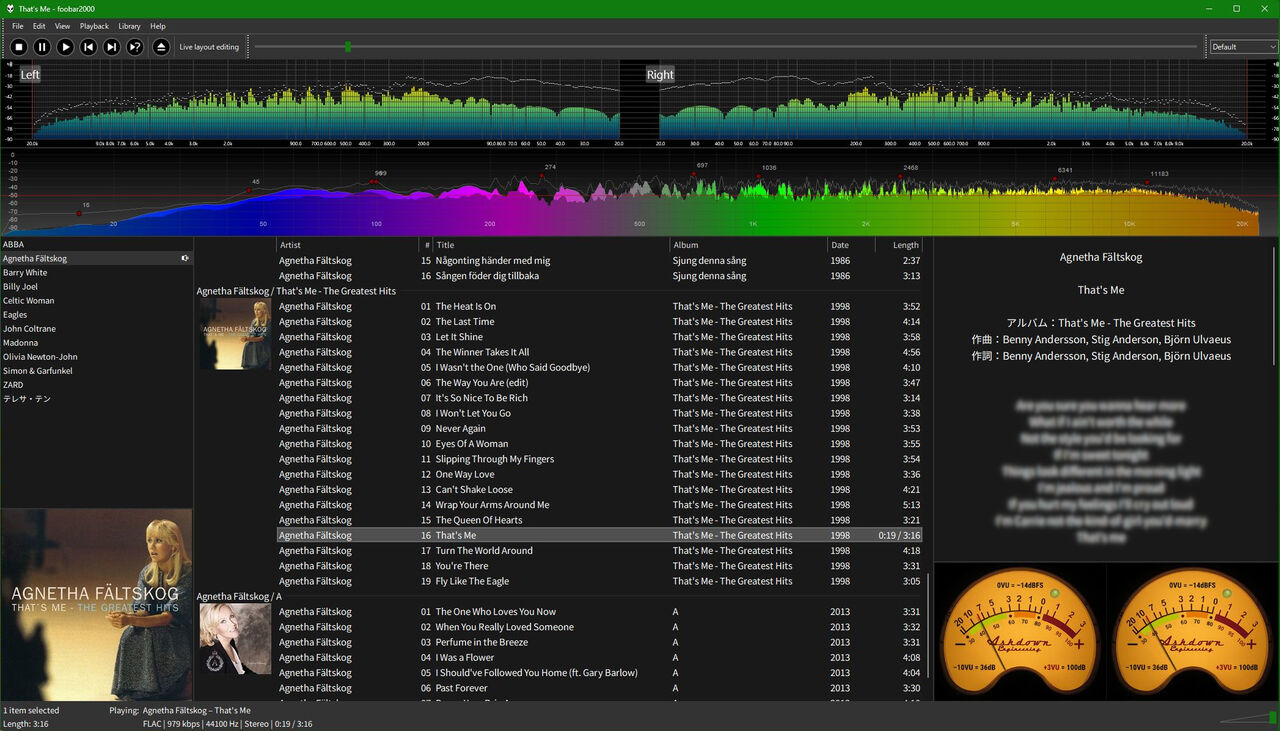Select ABBA in the artist list
The height and width of the screenshot is (731, 1280).
[14, 244]
